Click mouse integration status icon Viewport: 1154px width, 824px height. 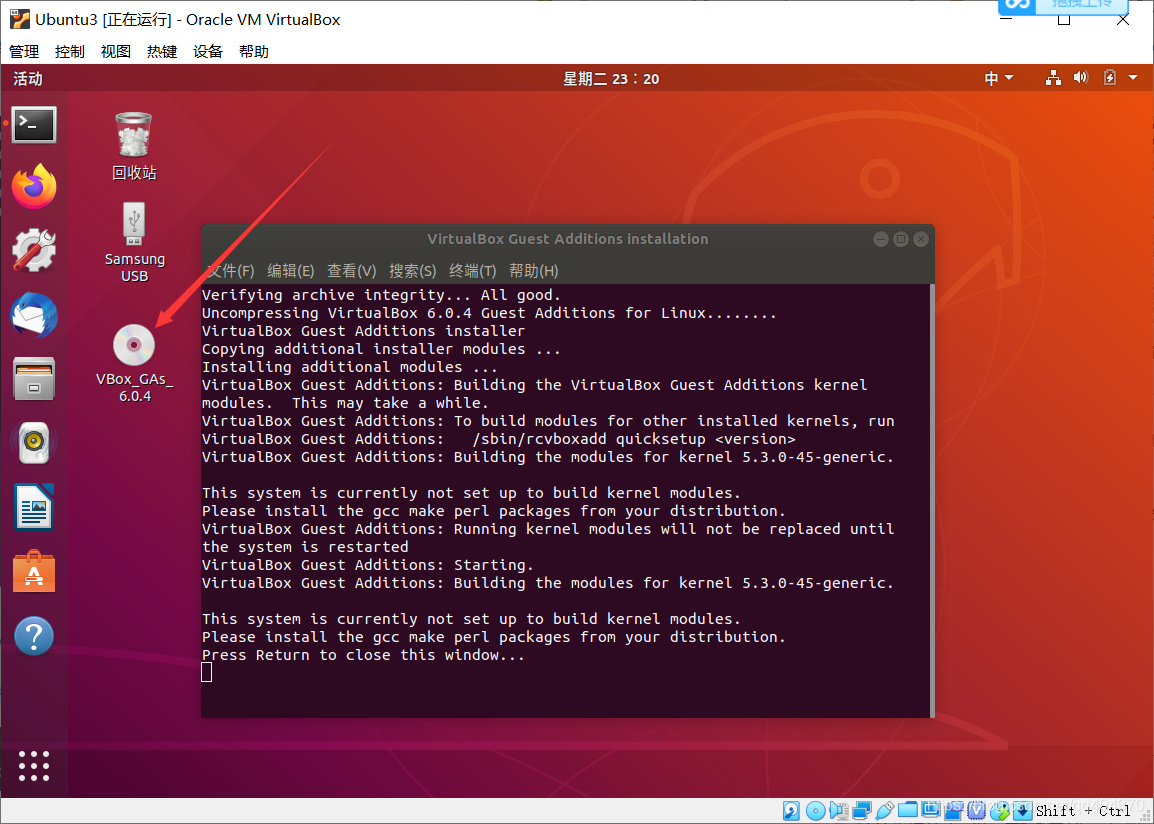click(x=999, y=811)
